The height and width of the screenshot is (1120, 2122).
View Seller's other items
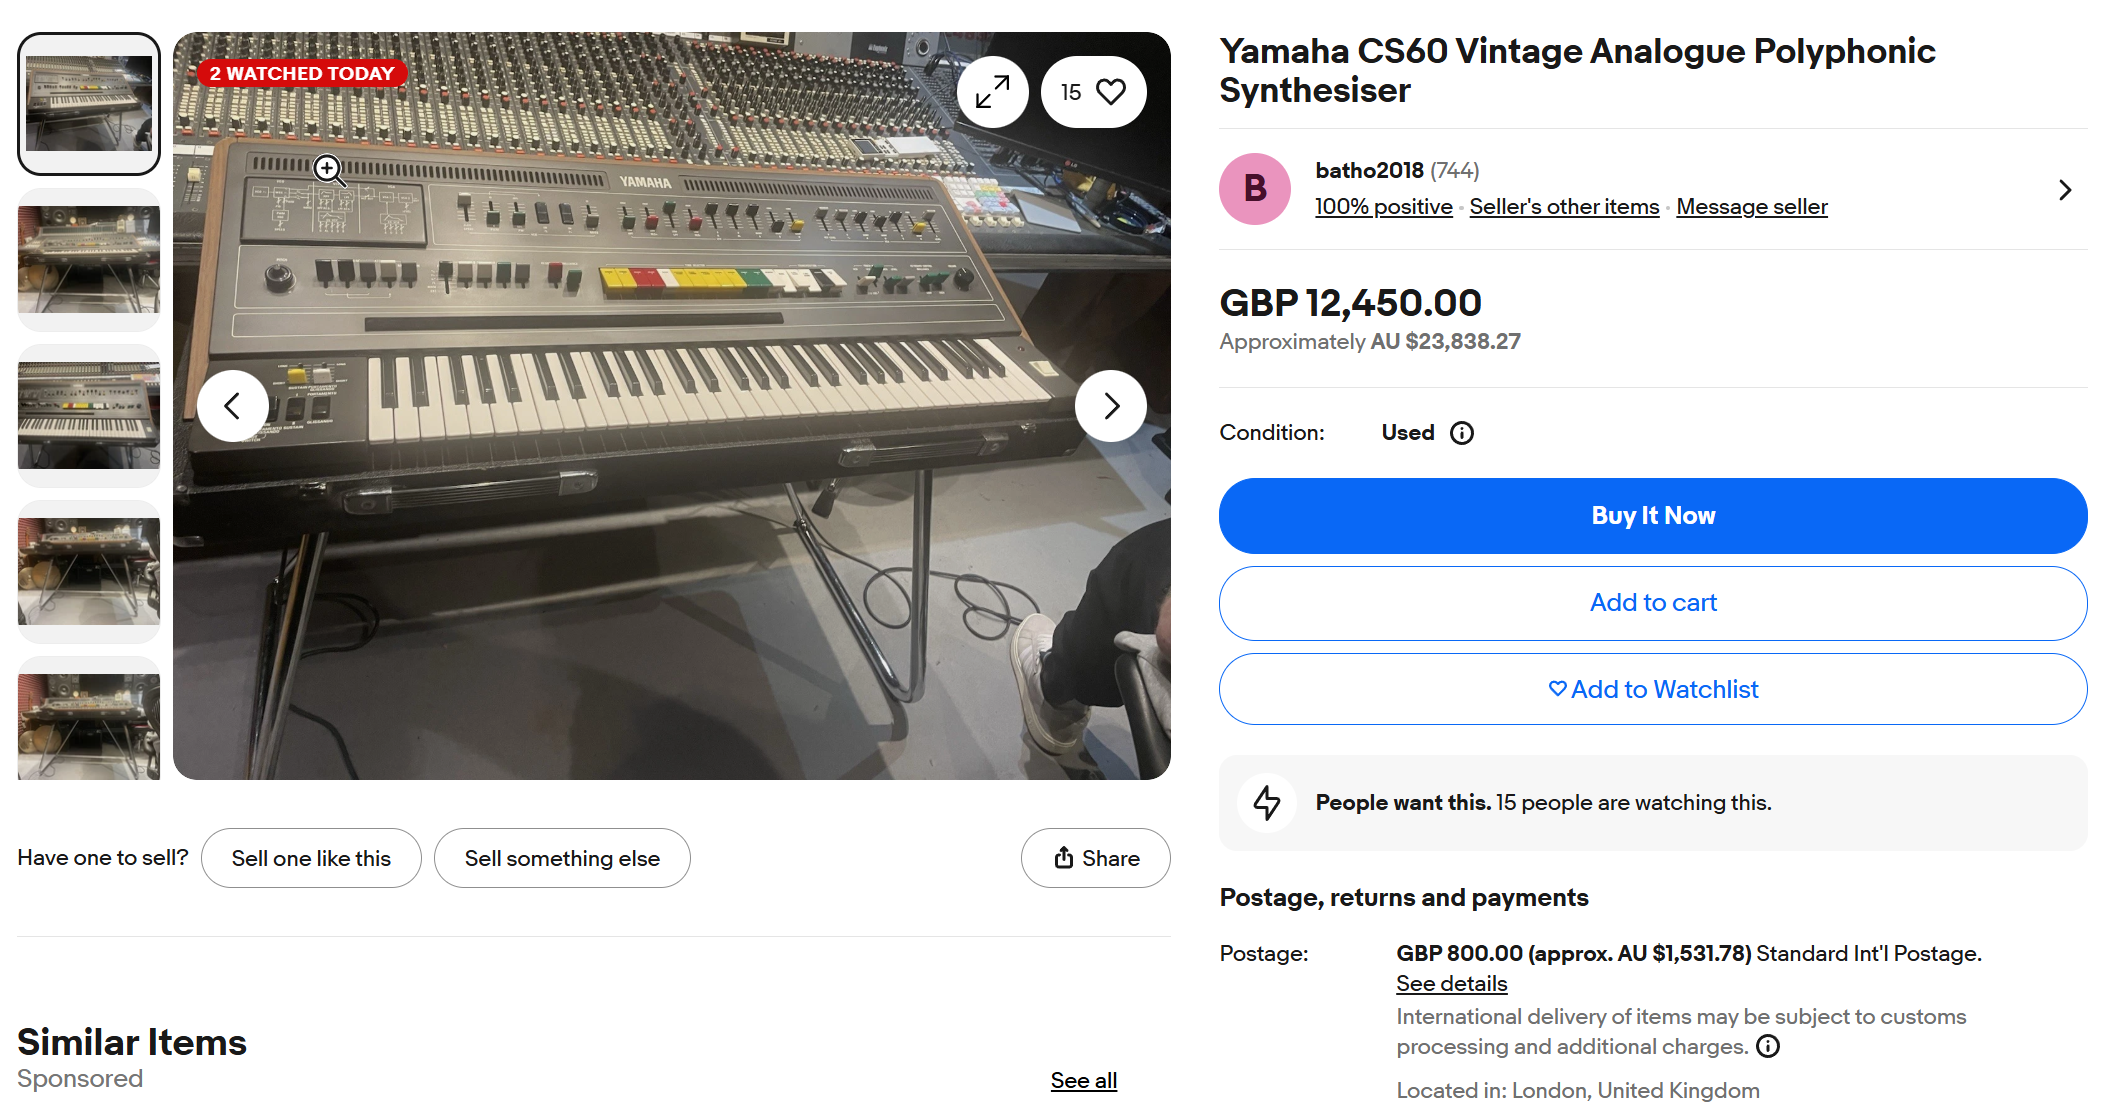(1564, 207)
